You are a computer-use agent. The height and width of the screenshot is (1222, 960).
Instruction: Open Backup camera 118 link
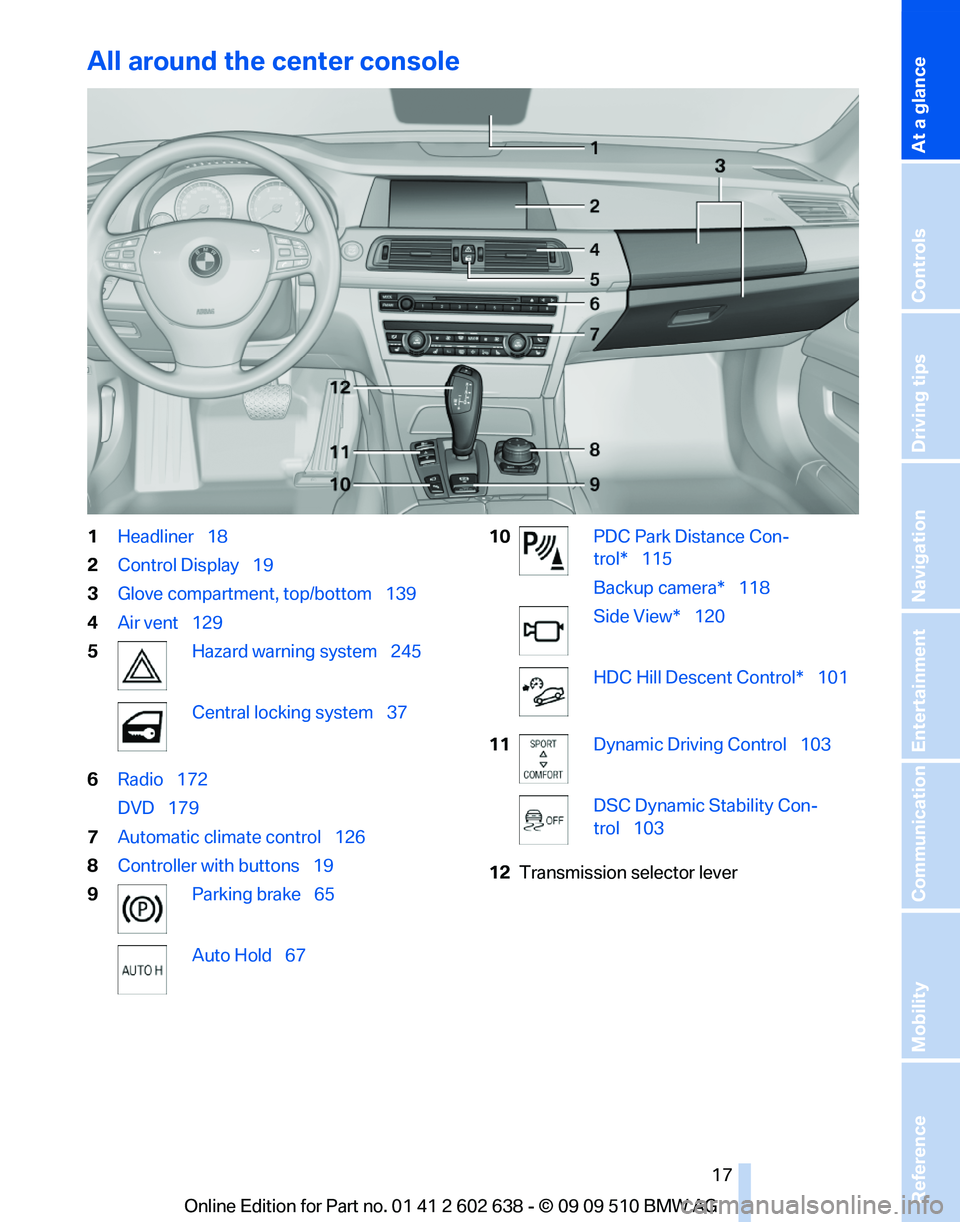681,588
